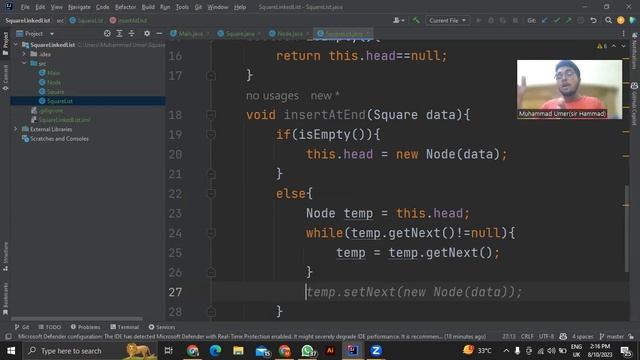Click the Expand All icon in Project panel
The width and height of the screenshot is (640, 360).
[x=119, y=33]
